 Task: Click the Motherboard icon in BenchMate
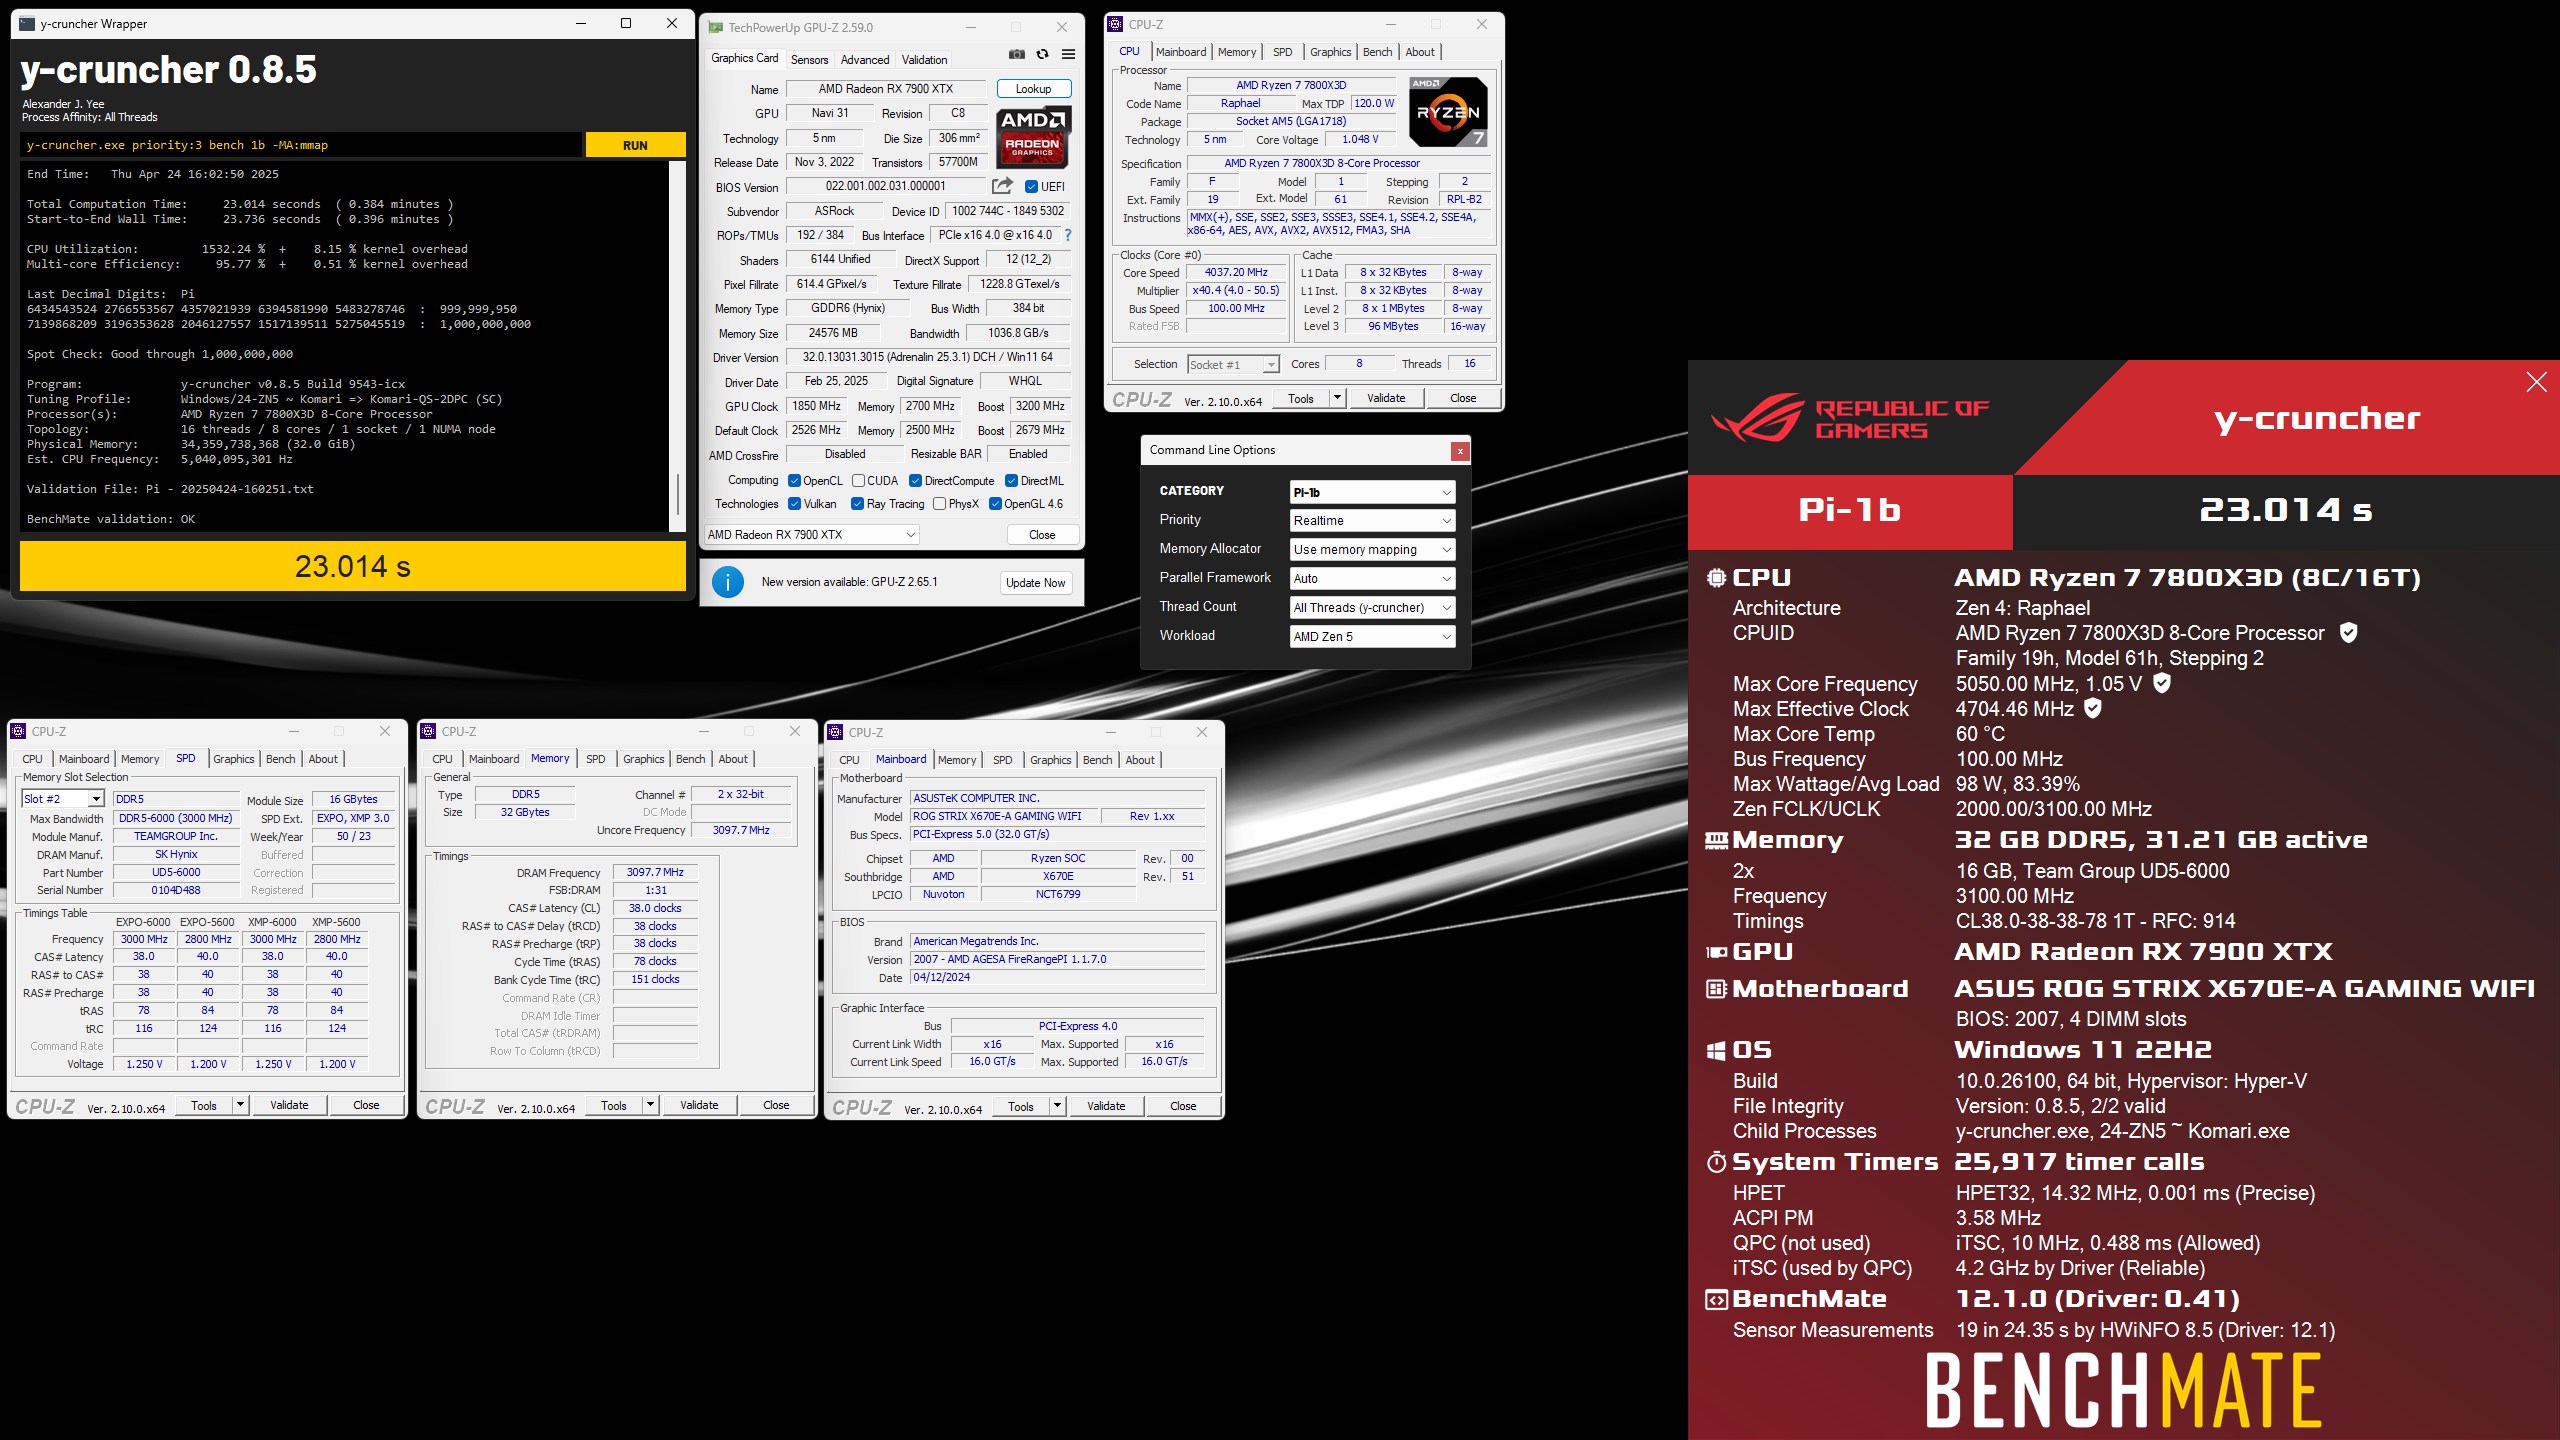tap(1716, 989)
